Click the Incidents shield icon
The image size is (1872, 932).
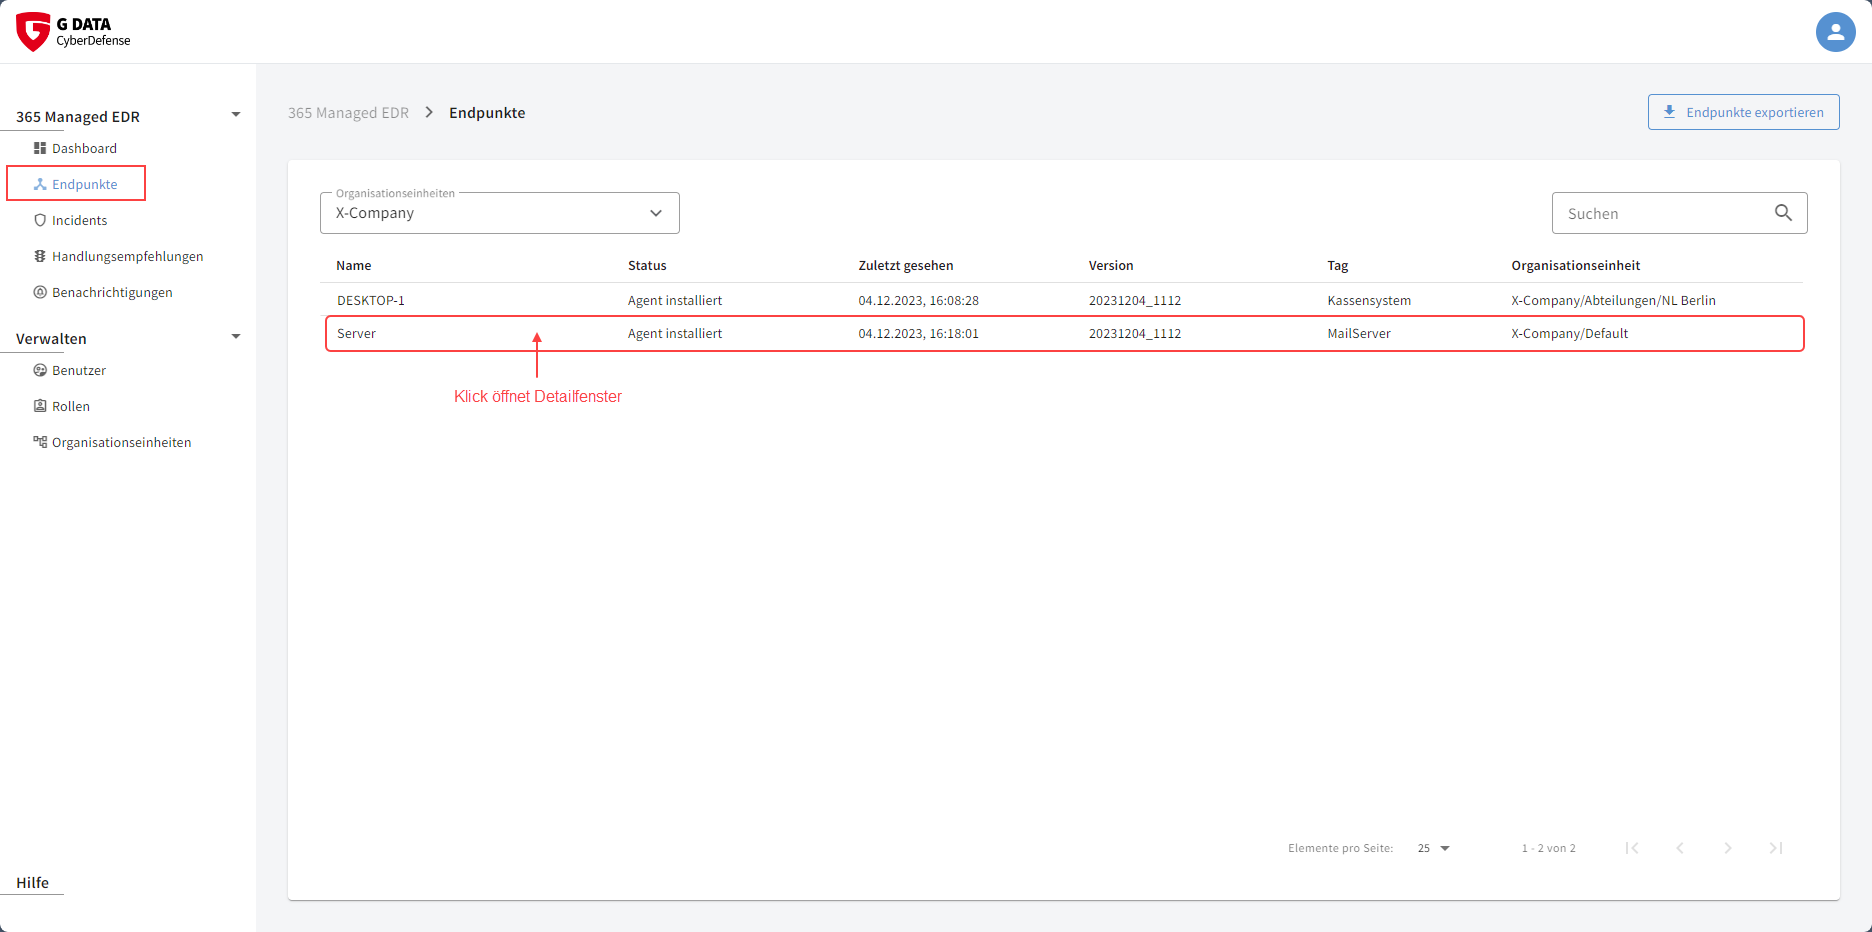click(x=40, y=220)
